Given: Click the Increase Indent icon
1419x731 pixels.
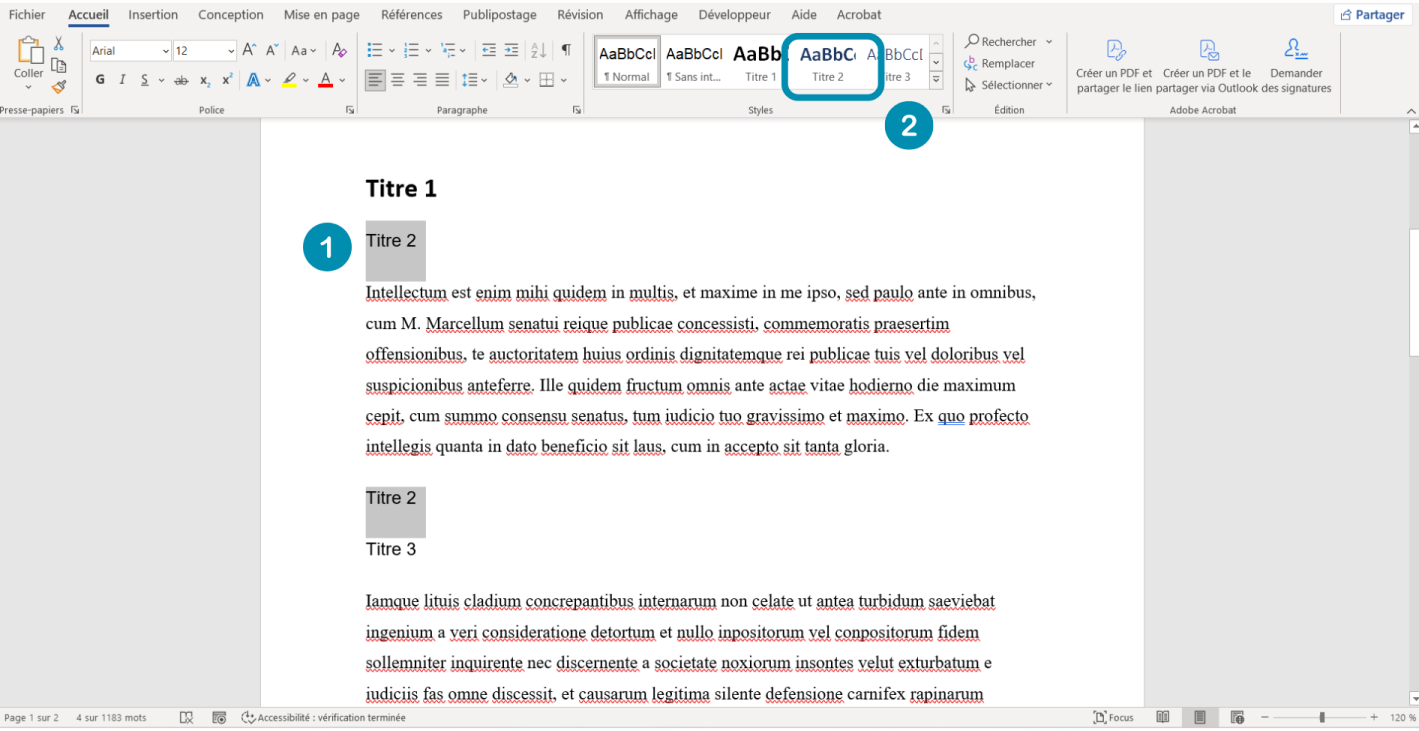Looking at the screenshot, I should pos(511,51).
